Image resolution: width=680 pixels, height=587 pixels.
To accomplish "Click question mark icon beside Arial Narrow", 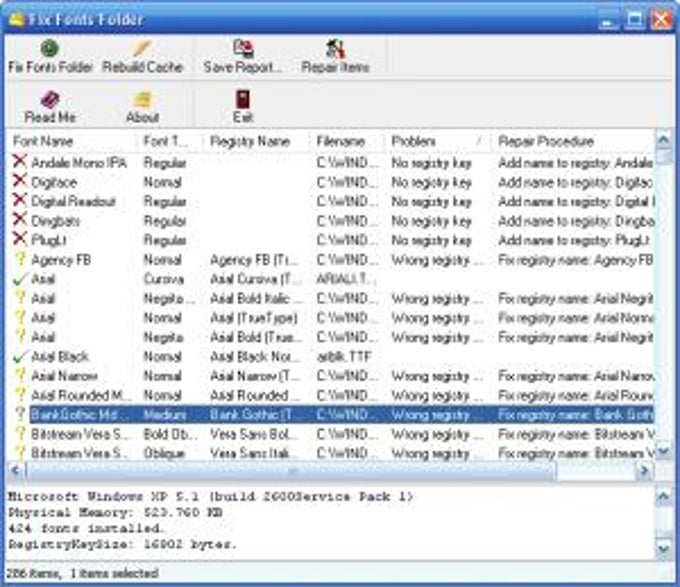I will 20,375.
